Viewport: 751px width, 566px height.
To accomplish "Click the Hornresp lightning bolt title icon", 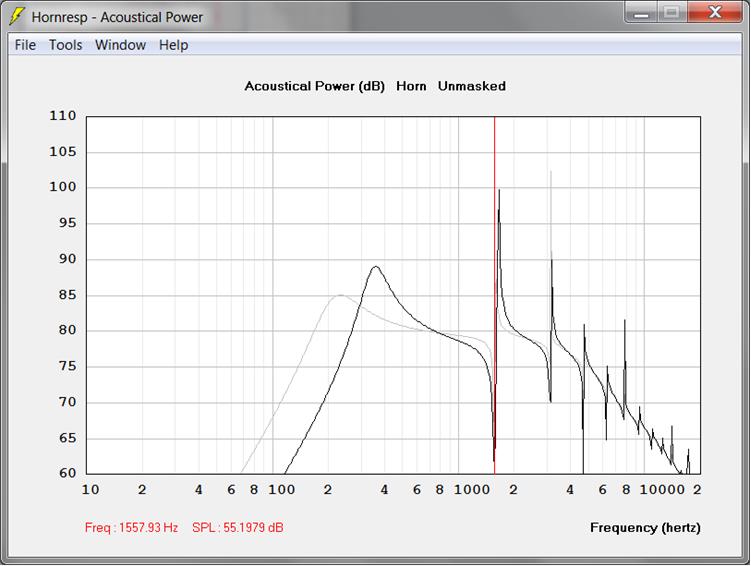I will tap(17, 16).
